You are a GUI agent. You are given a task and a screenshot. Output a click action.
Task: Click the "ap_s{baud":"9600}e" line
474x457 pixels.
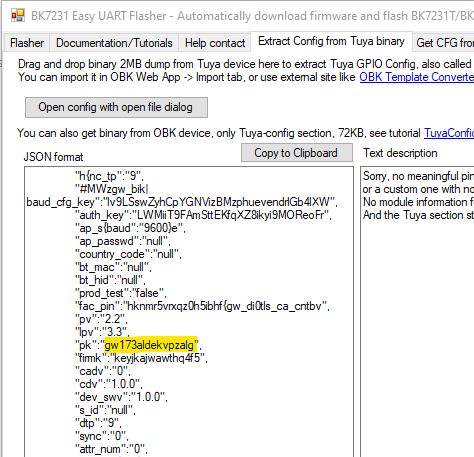[130, 228]
